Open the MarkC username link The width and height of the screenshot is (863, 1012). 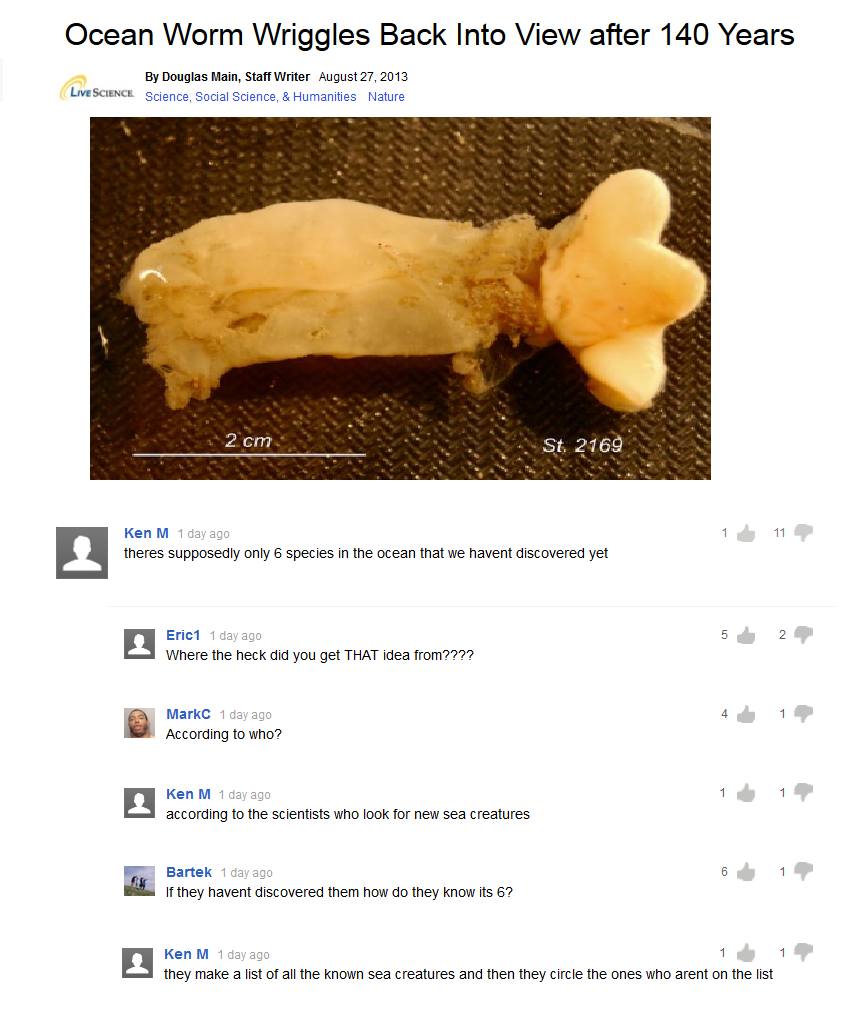coord(188,714)
